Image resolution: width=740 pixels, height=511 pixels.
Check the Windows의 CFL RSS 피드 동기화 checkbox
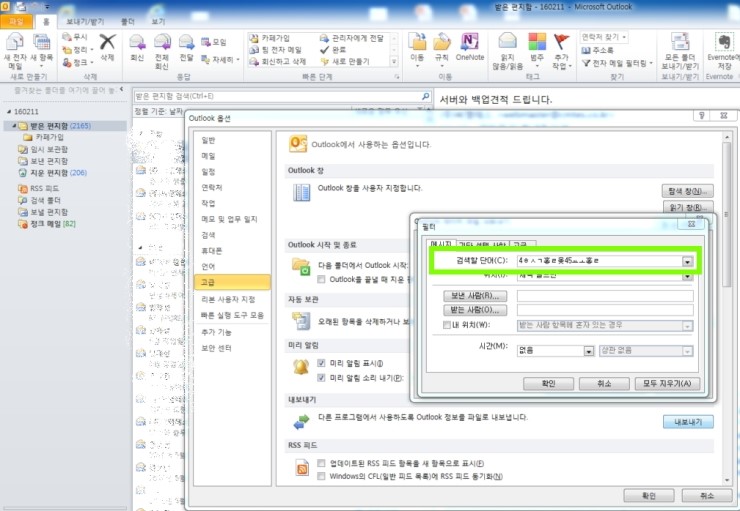pyautogui.click(x=321, y=476)
